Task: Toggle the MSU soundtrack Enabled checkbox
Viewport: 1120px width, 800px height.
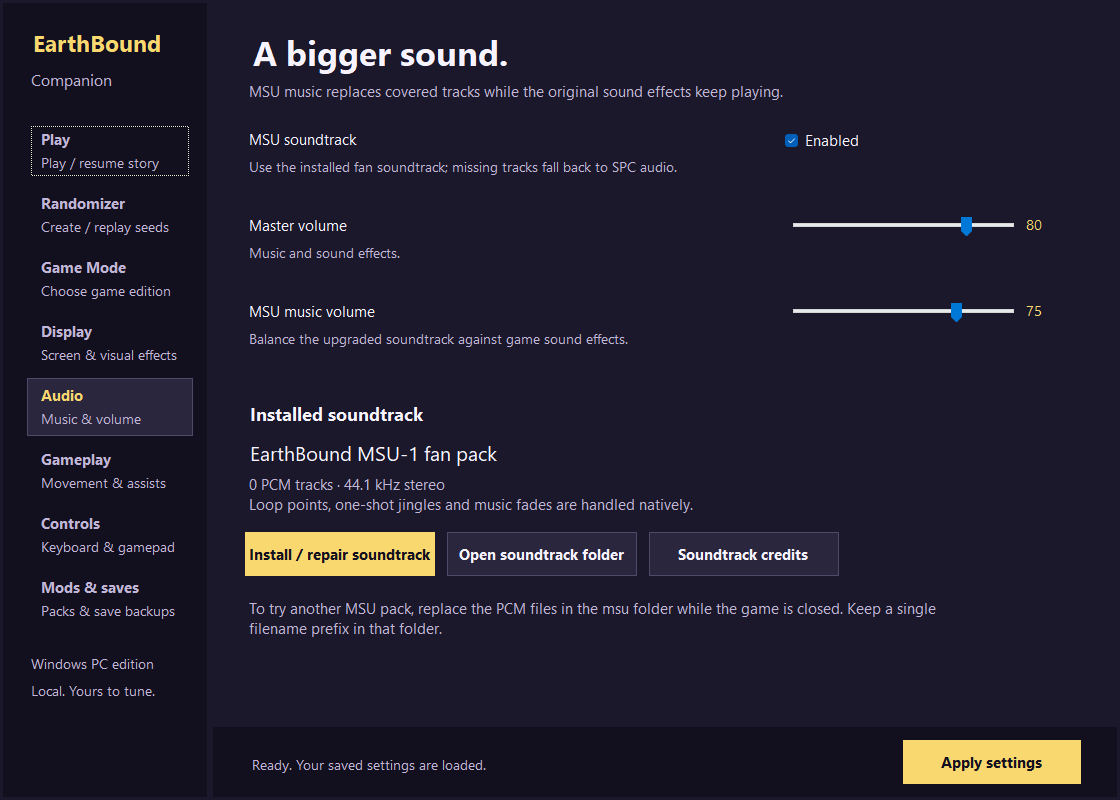Action: pyautogui.click(x=791, y=141)
